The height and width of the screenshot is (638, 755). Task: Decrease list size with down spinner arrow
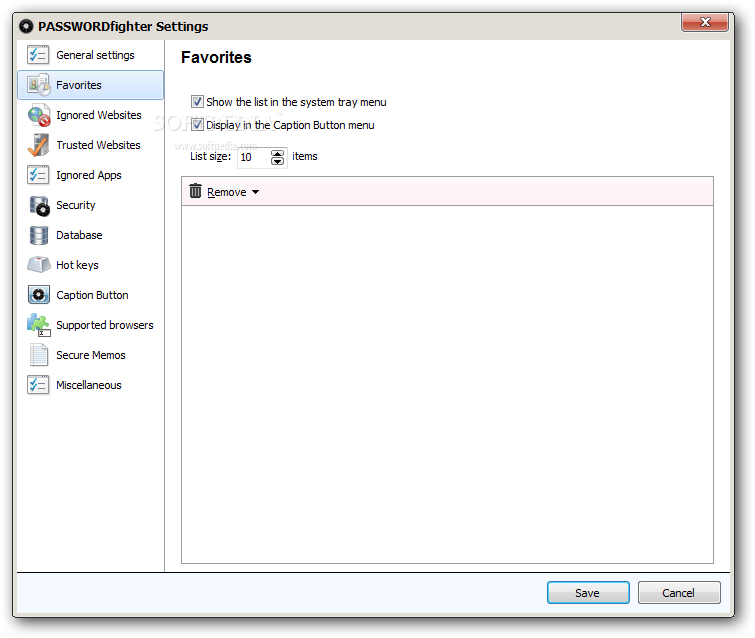(277, 161)
